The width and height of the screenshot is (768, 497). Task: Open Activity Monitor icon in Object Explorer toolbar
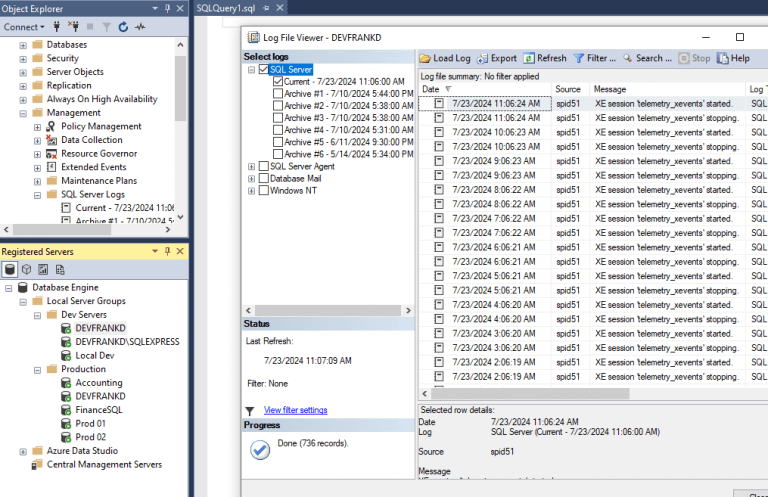[140, 27]
